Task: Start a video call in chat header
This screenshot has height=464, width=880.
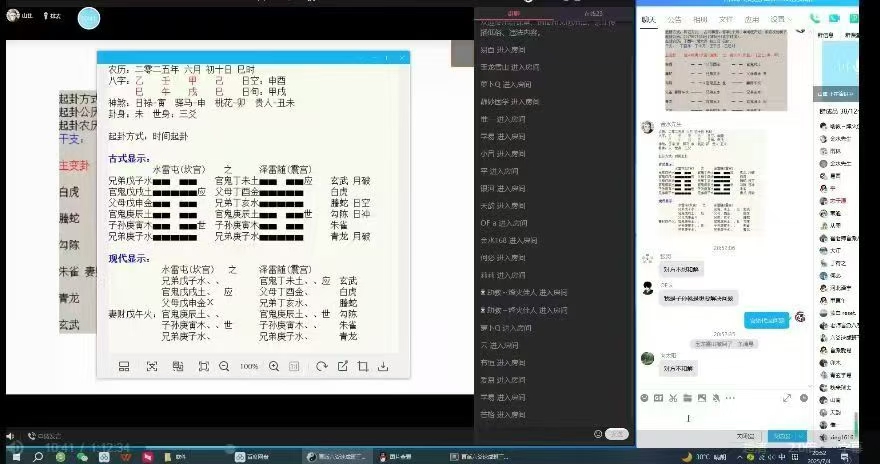Action: [836, 18]
